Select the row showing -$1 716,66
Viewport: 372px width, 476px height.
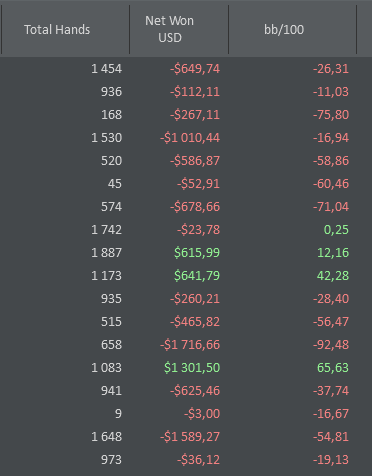tap(186, 345)
